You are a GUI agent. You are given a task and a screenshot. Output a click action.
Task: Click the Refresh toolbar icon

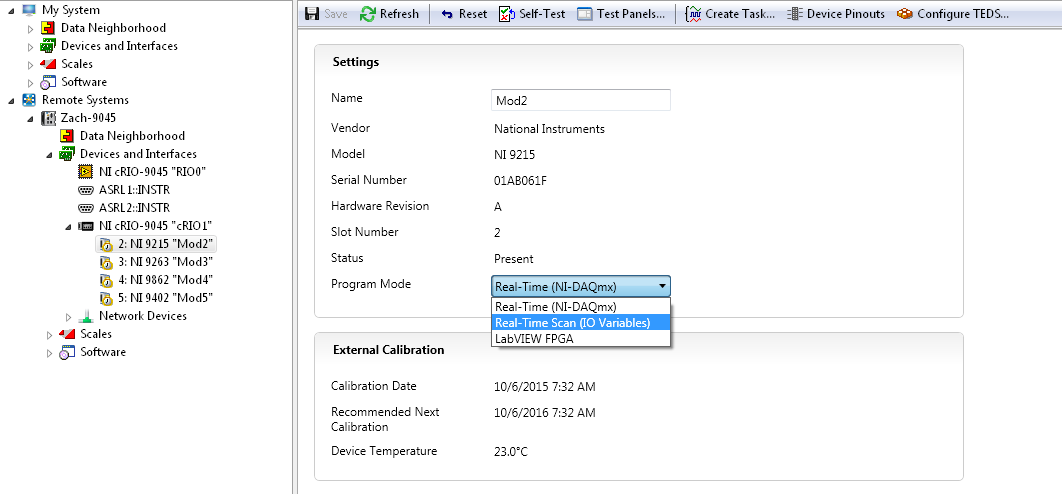pos(368,14)
